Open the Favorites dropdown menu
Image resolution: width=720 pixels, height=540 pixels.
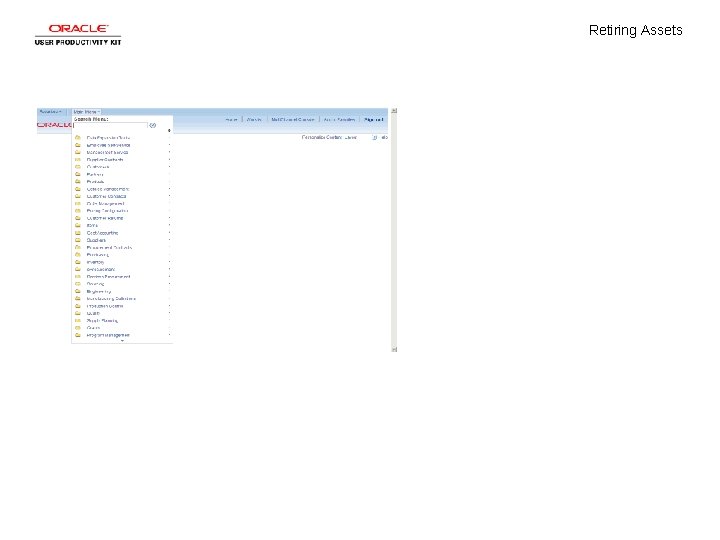(x=50, y=112)
